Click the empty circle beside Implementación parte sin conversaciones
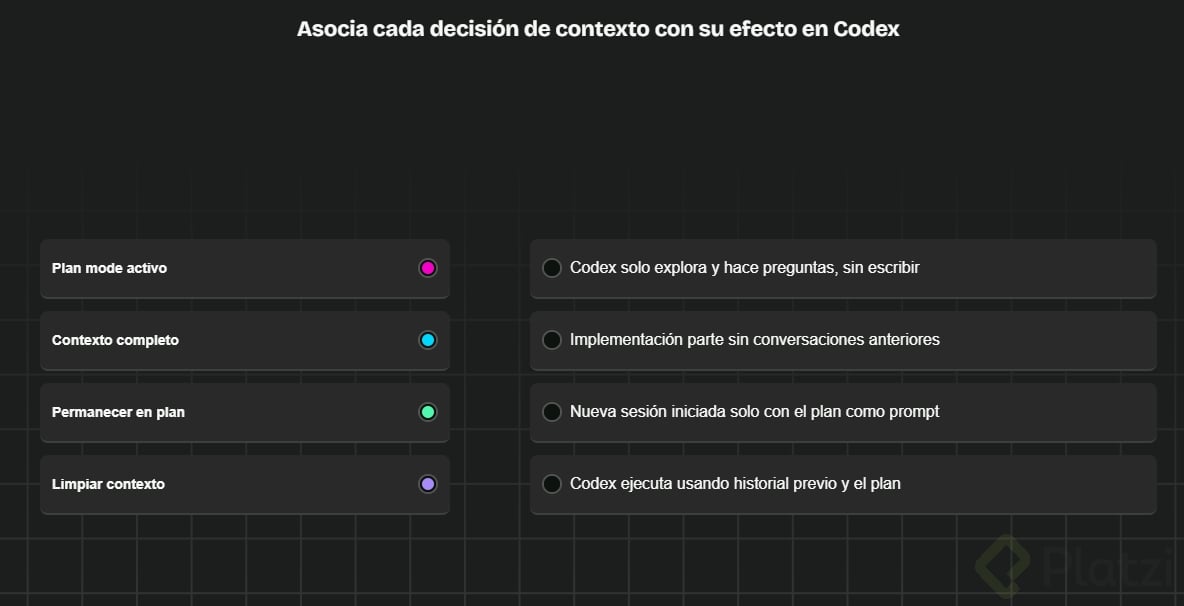 [x=552, y=340]
